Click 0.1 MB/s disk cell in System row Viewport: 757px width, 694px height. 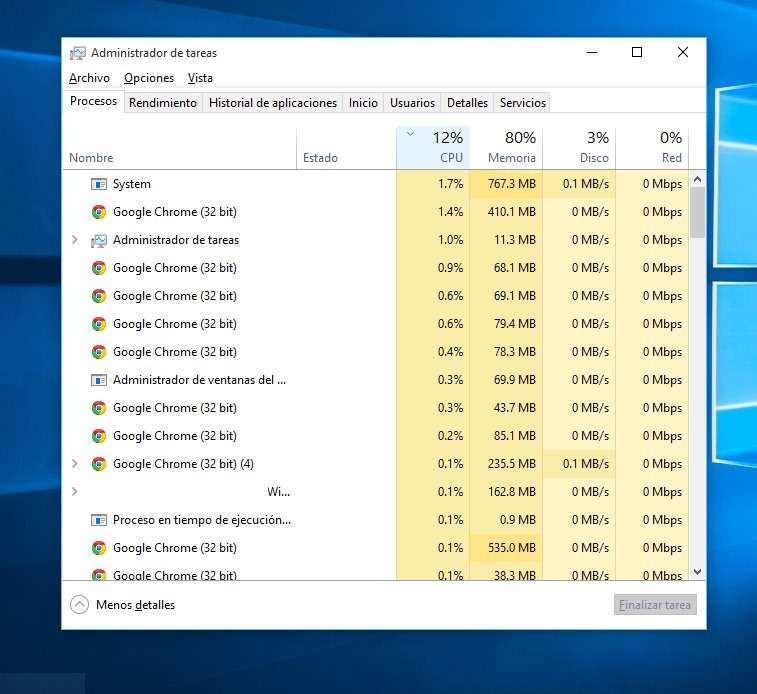579,184
